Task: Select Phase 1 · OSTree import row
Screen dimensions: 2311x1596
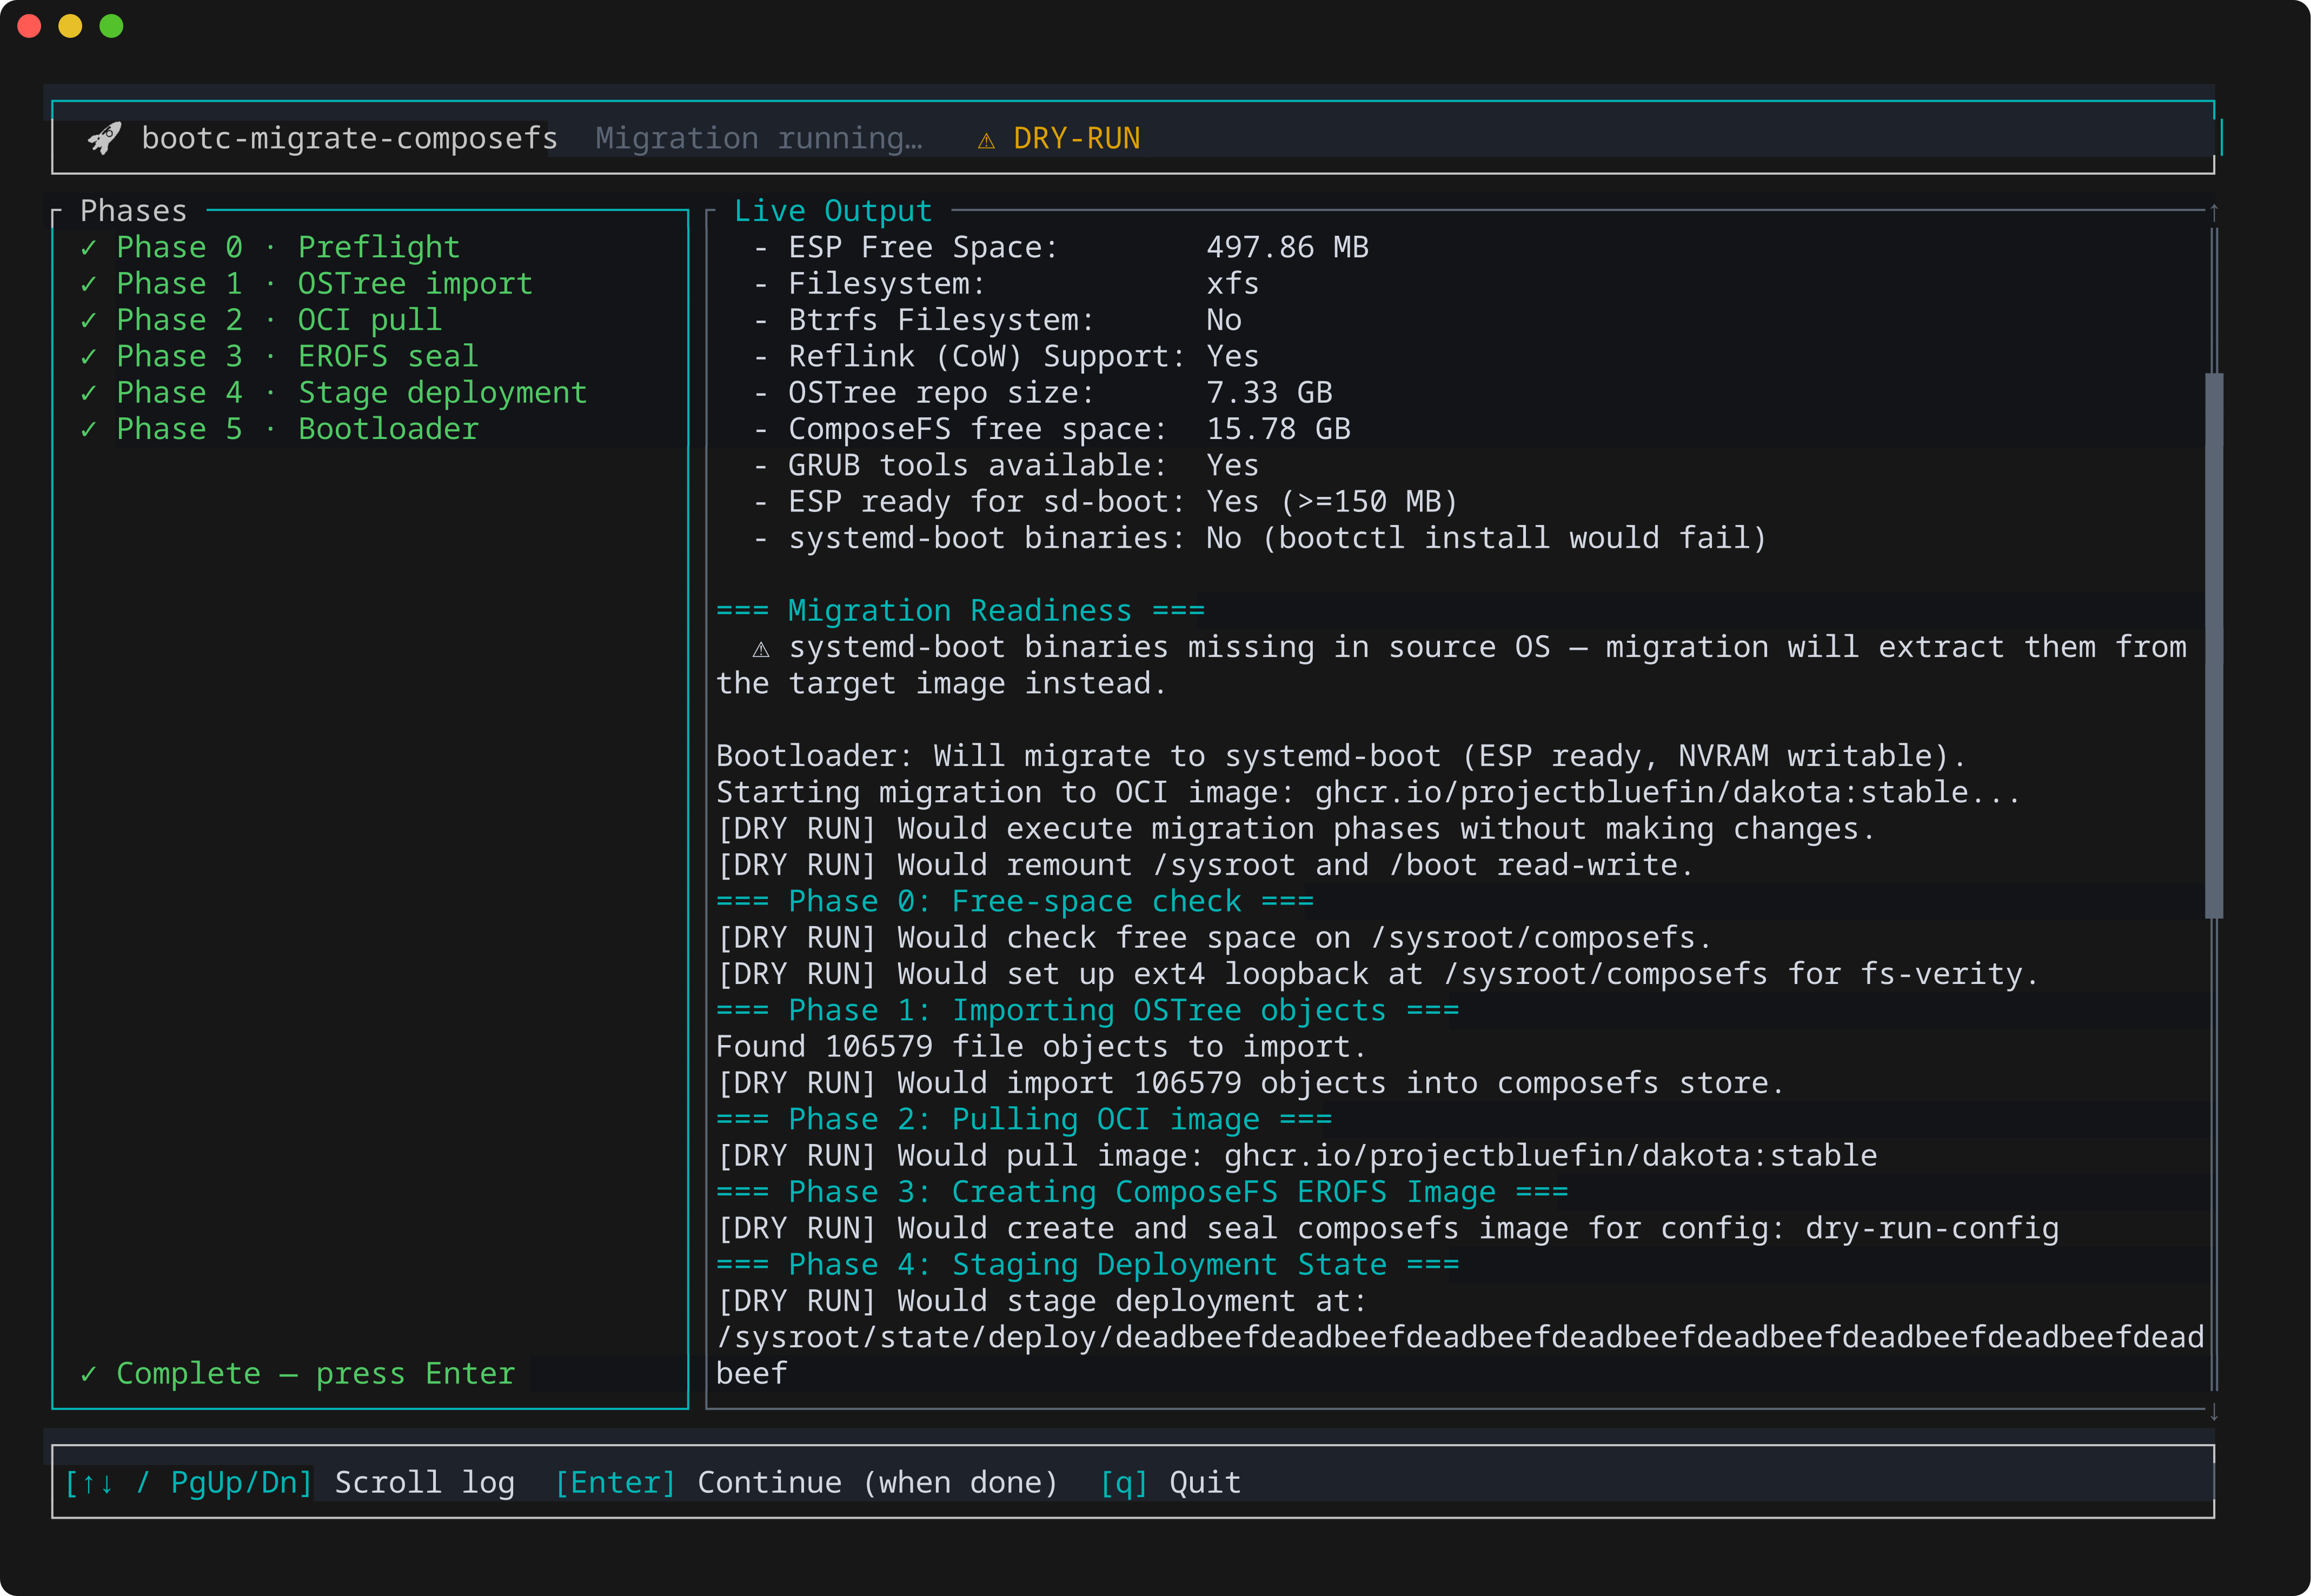Action: [x=306, y=284]
